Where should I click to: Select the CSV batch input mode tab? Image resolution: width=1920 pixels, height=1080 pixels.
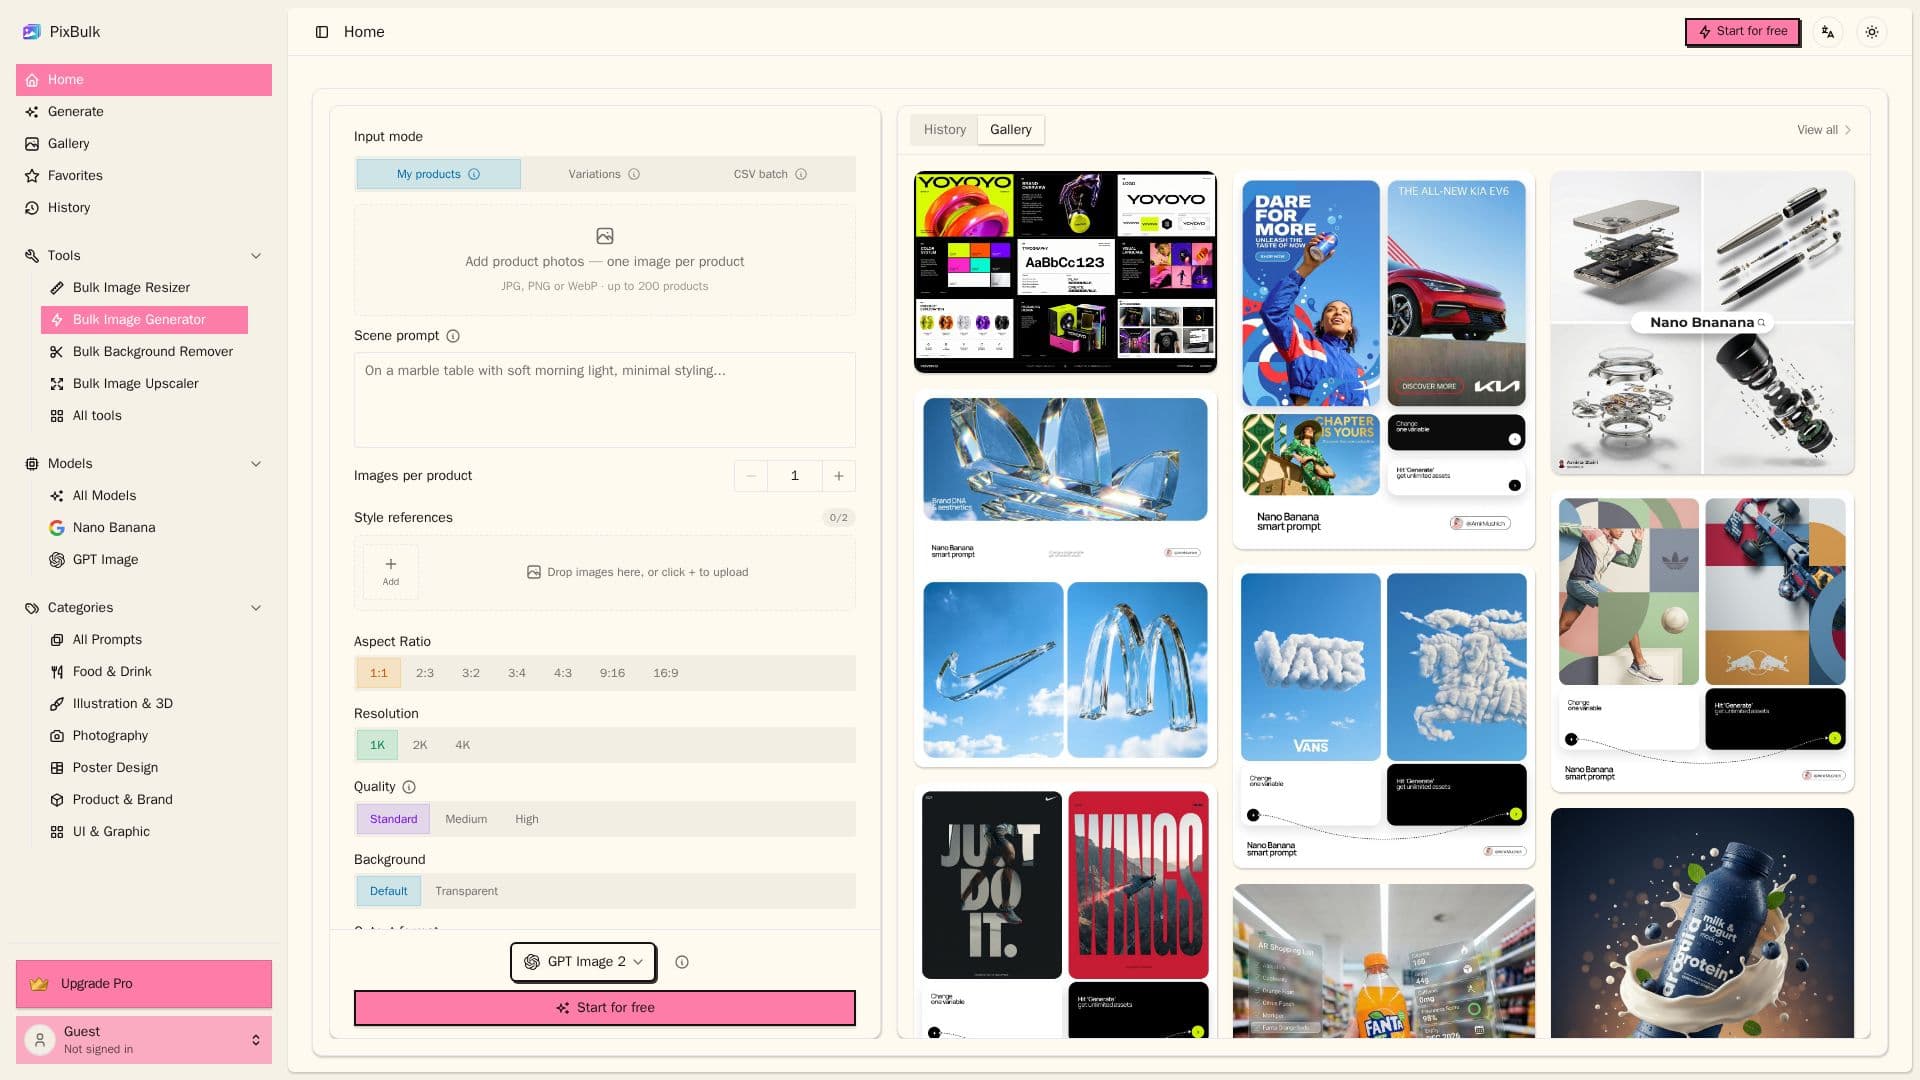tap(770, 174)
